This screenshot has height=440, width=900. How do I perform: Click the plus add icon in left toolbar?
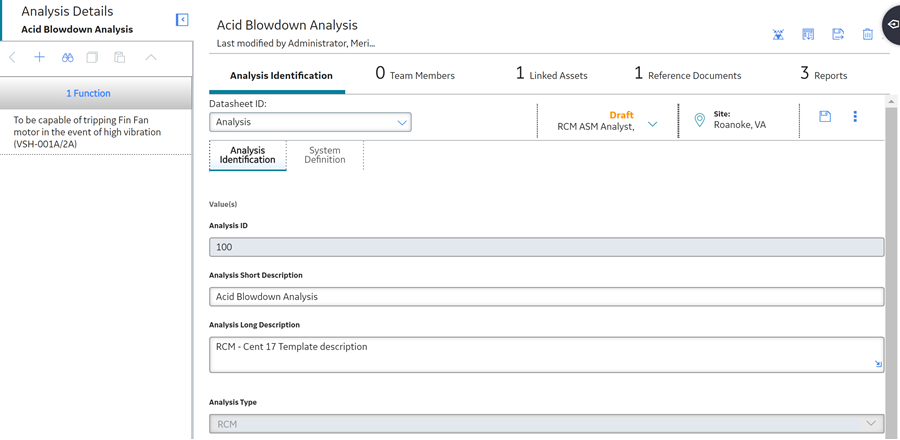(x=39, y=57)
